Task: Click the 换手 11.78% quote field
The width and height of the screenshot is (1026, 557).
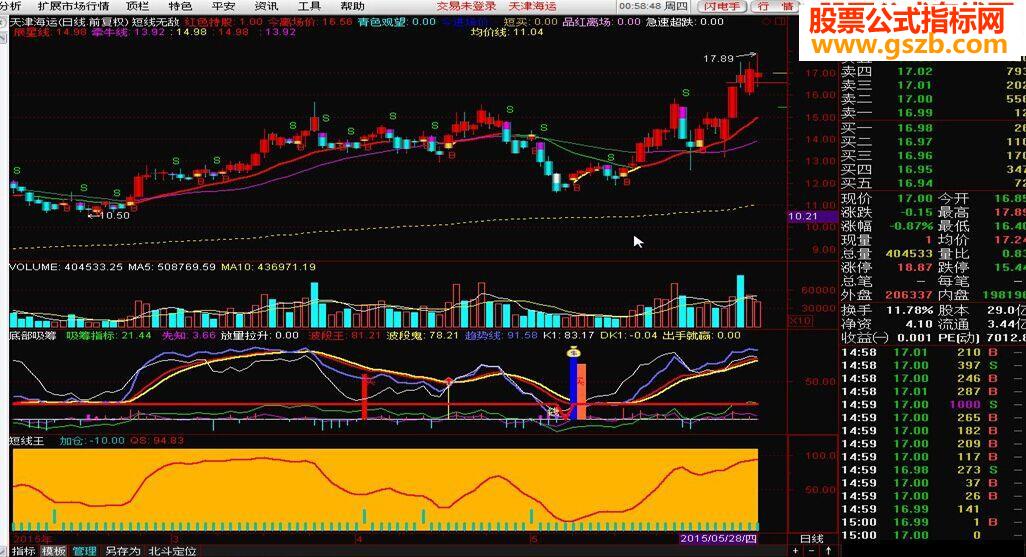Action: point(887,310)
